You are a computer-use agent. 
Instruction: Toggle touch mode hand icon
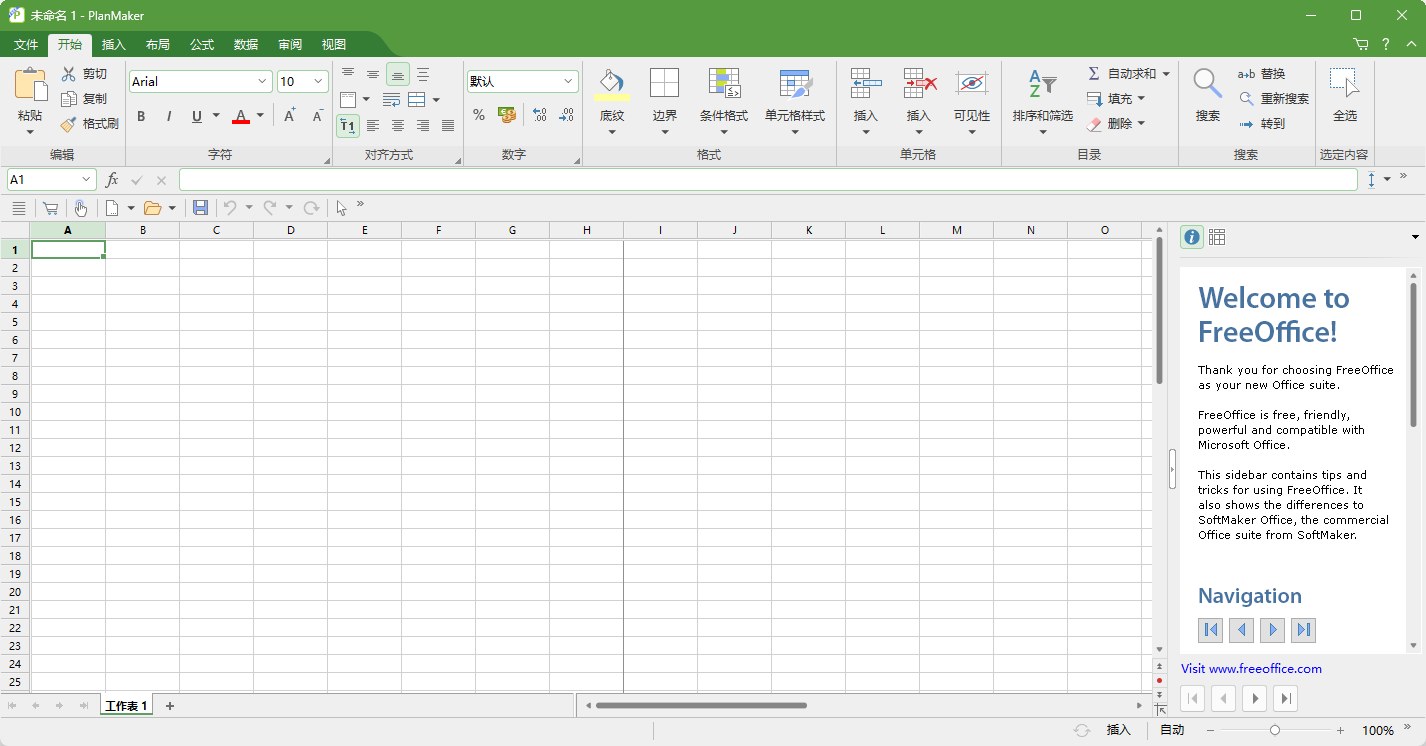coord(80,208)
